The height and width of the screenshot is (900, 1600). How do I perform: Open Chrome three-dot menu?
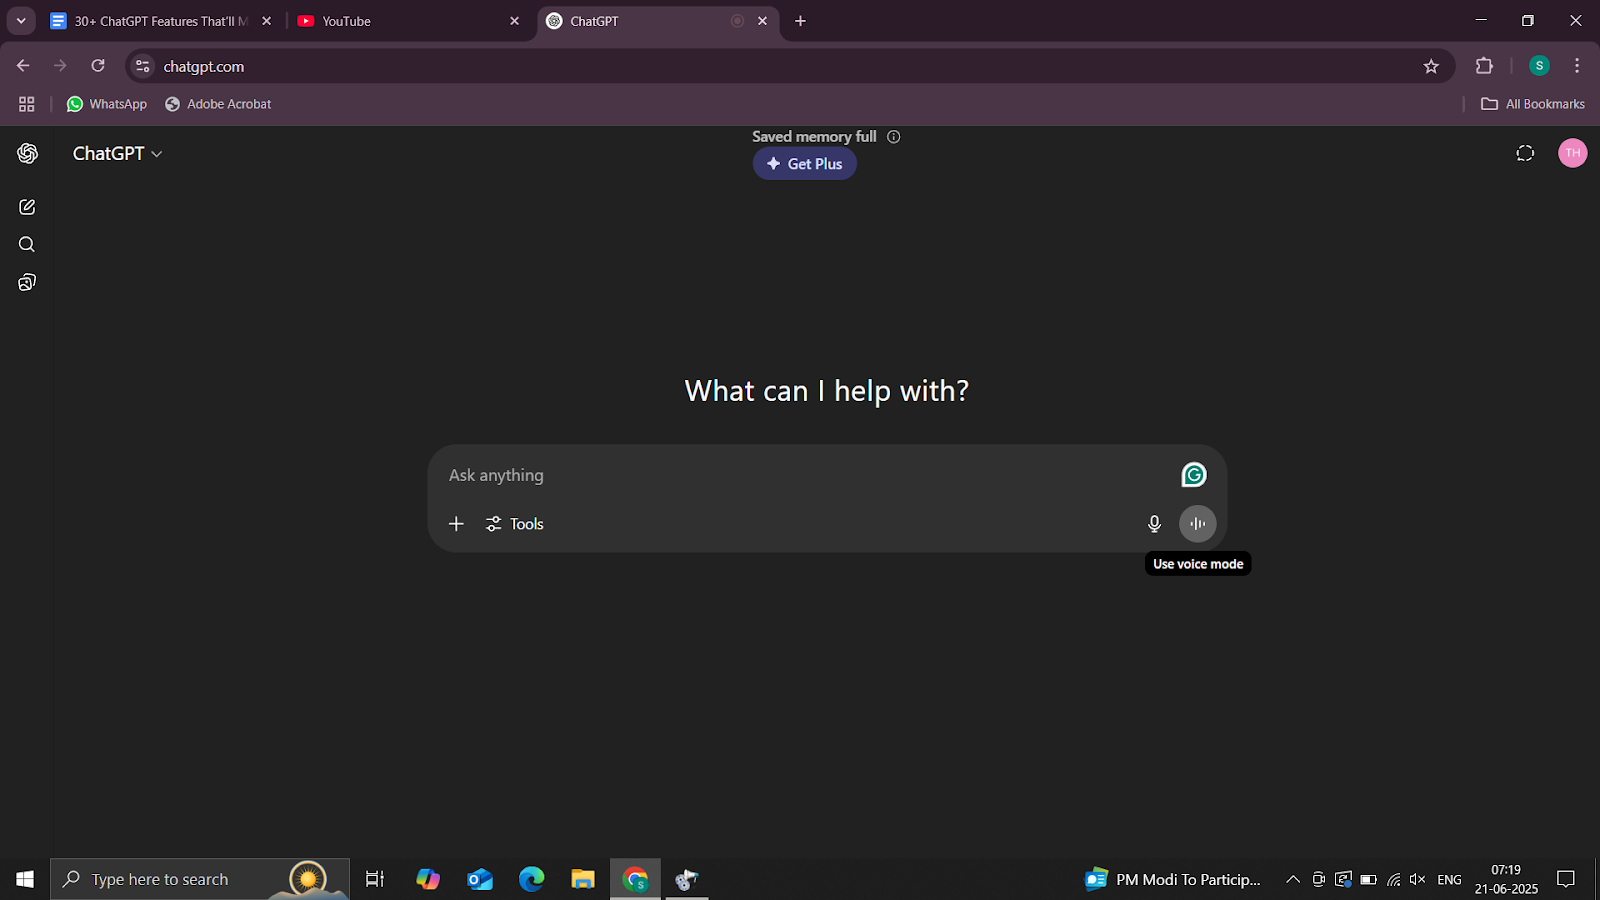(1577, 66)
